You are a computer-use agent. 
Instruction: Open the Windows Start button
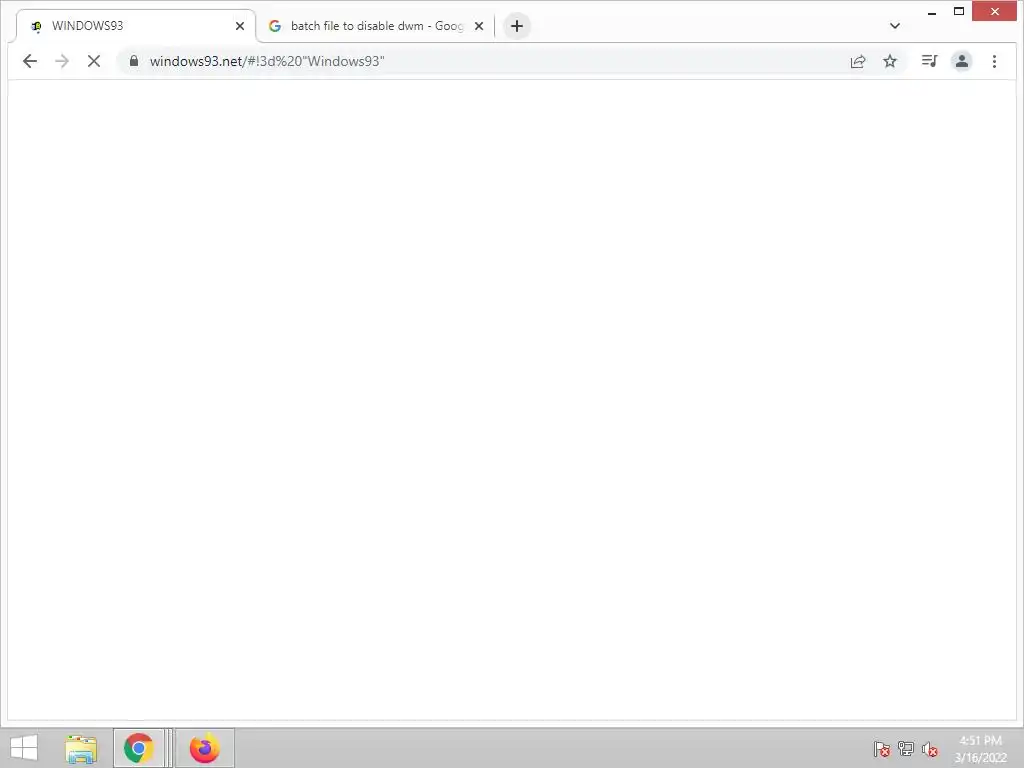[24, 748]
